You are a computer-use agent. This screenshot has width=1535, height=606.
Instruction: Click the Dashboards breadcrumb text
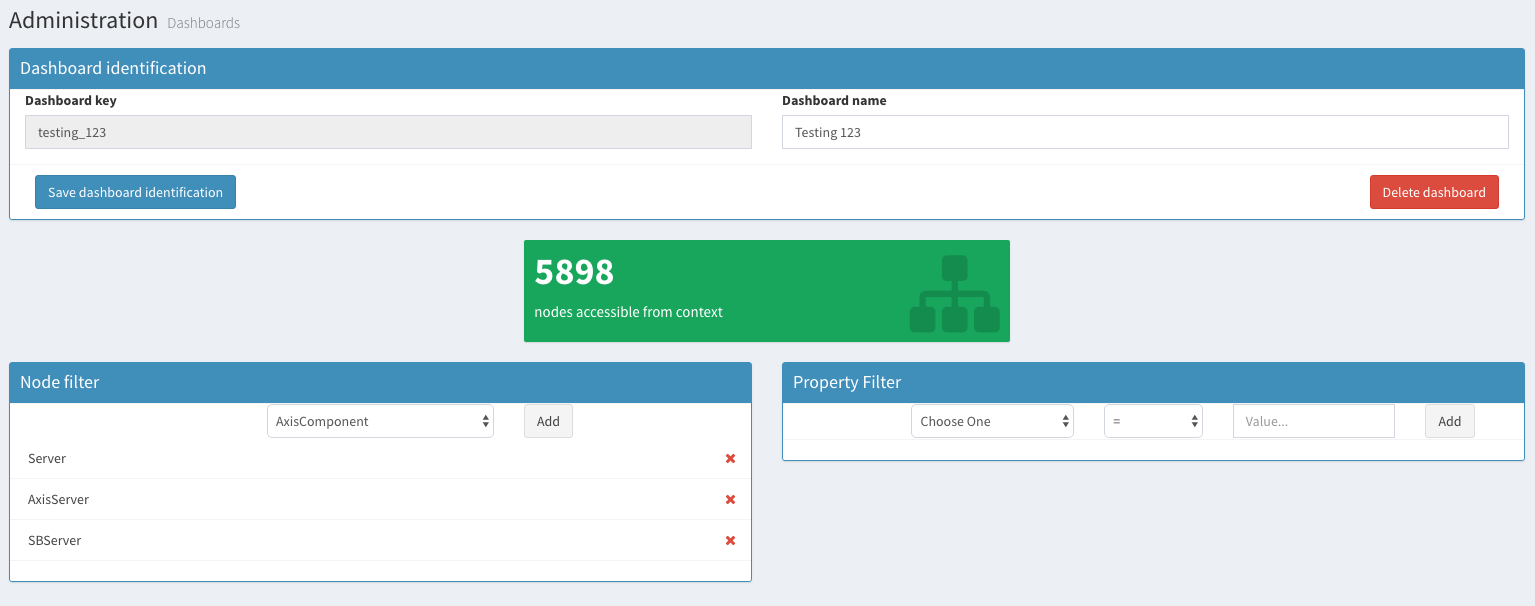[x=204, y=23]
